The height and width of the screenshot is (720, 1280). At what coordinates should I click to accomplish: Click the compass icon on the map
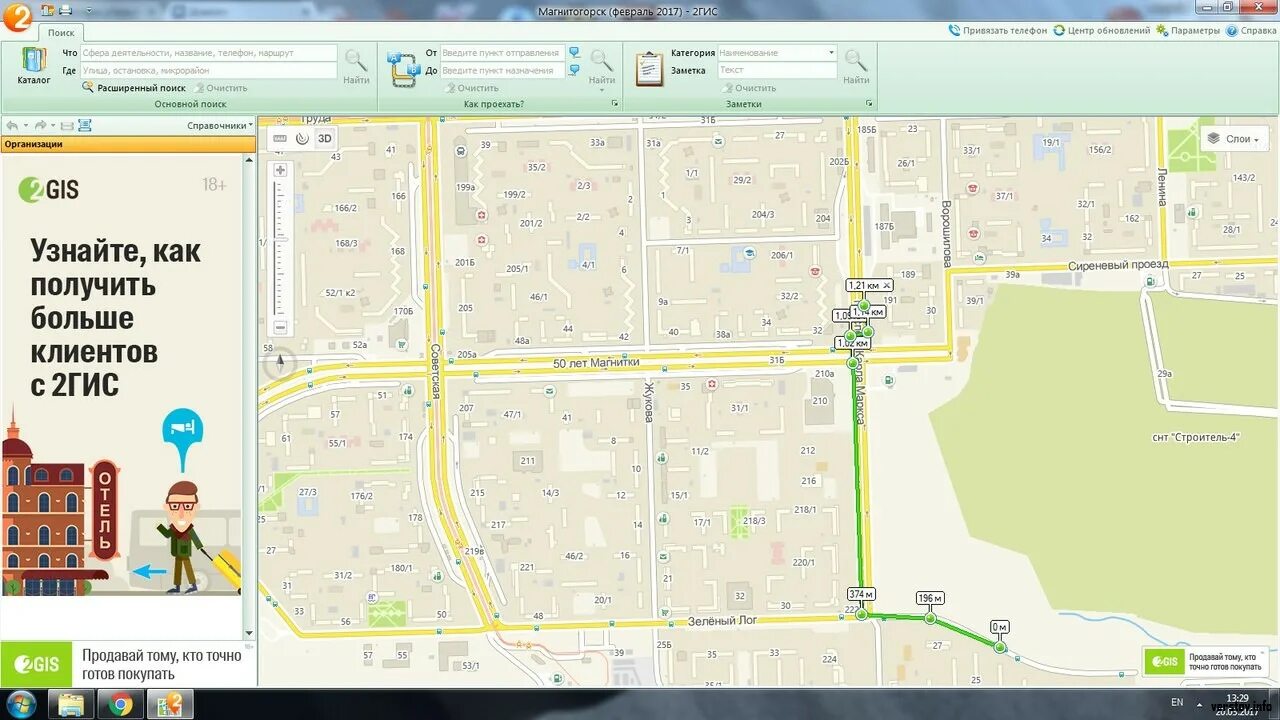click(x=280, y=363)
